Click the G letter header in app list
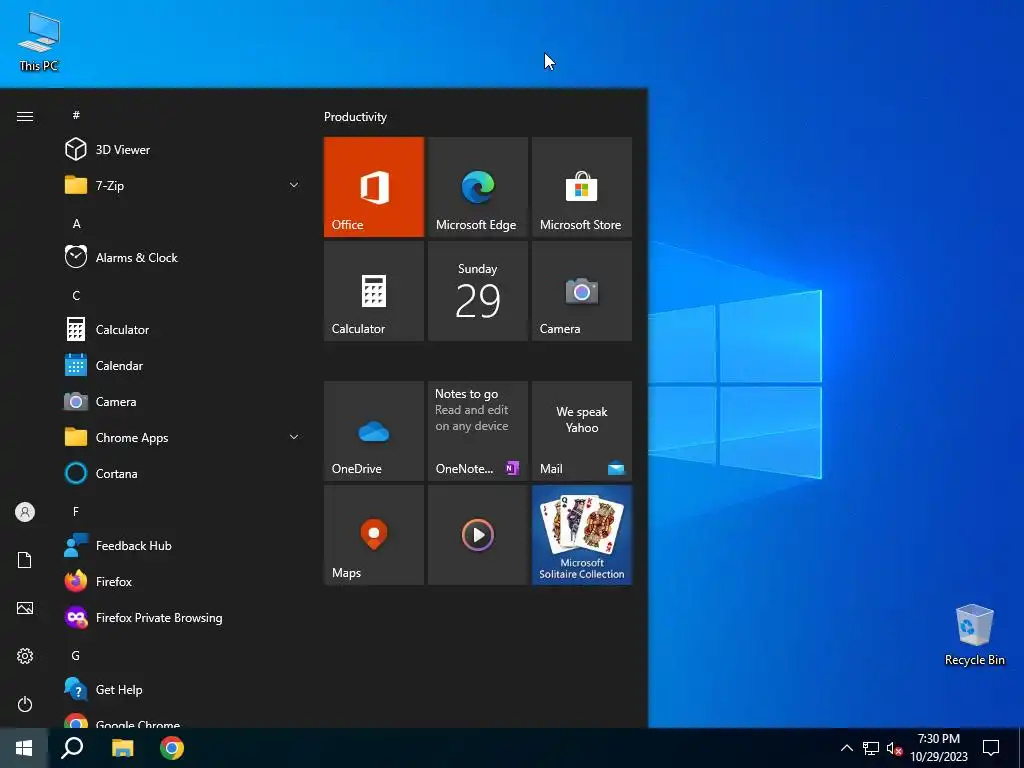 tap(76, 655)
